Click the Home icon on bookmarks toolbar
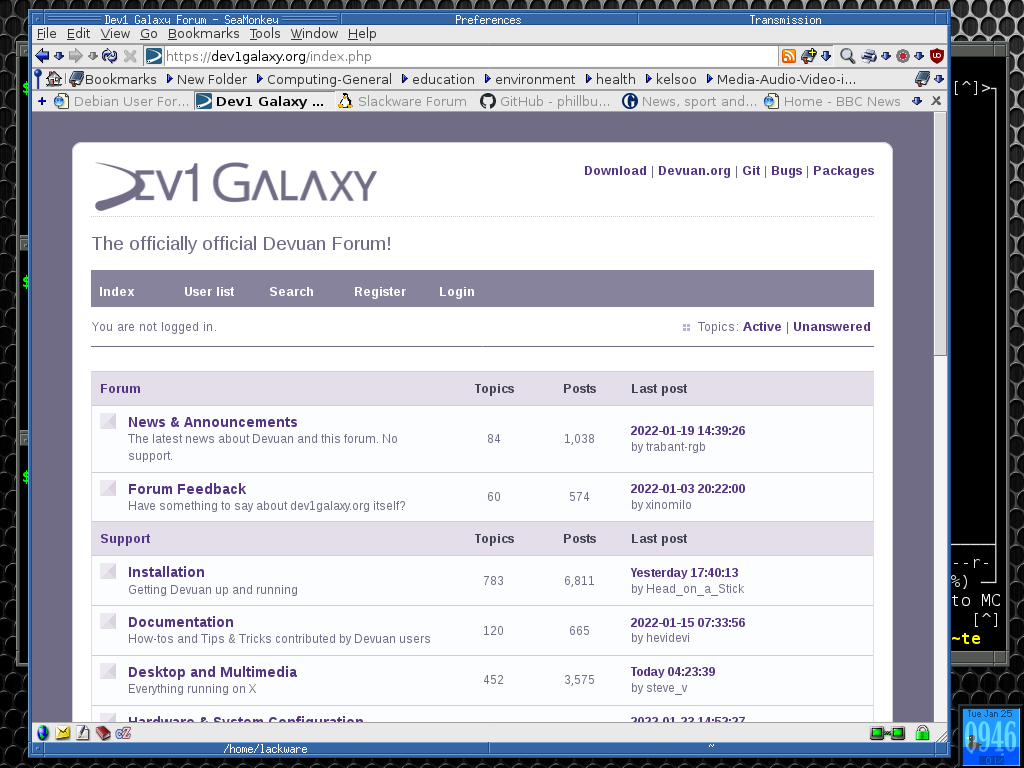 point(55,79)
